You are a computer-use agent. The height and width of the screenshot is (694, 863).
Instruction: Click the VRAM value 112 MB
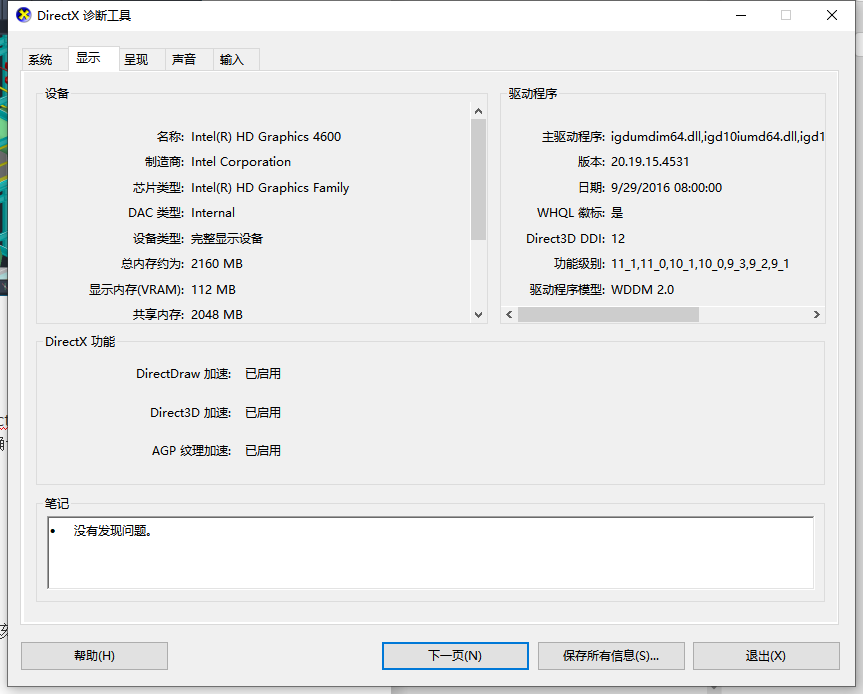pyautogui.click(x=213, y=289)
